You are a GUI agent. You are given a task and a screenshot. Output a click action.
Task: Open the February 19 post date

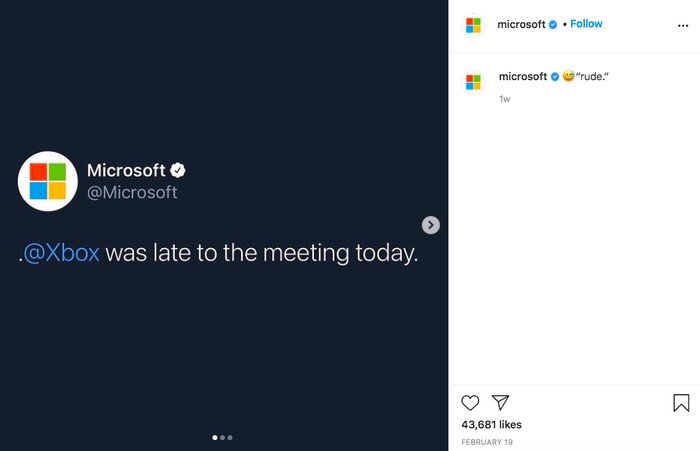click(487, 442)
